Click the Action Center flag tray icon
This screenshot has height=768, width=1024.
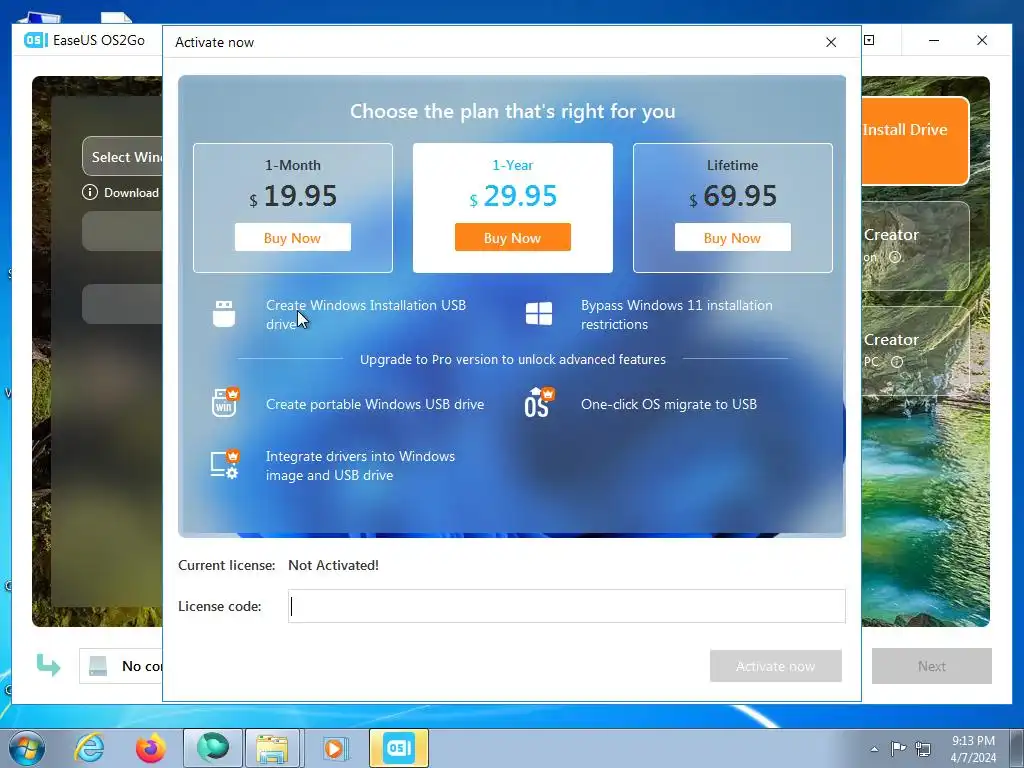coord(899,748)
